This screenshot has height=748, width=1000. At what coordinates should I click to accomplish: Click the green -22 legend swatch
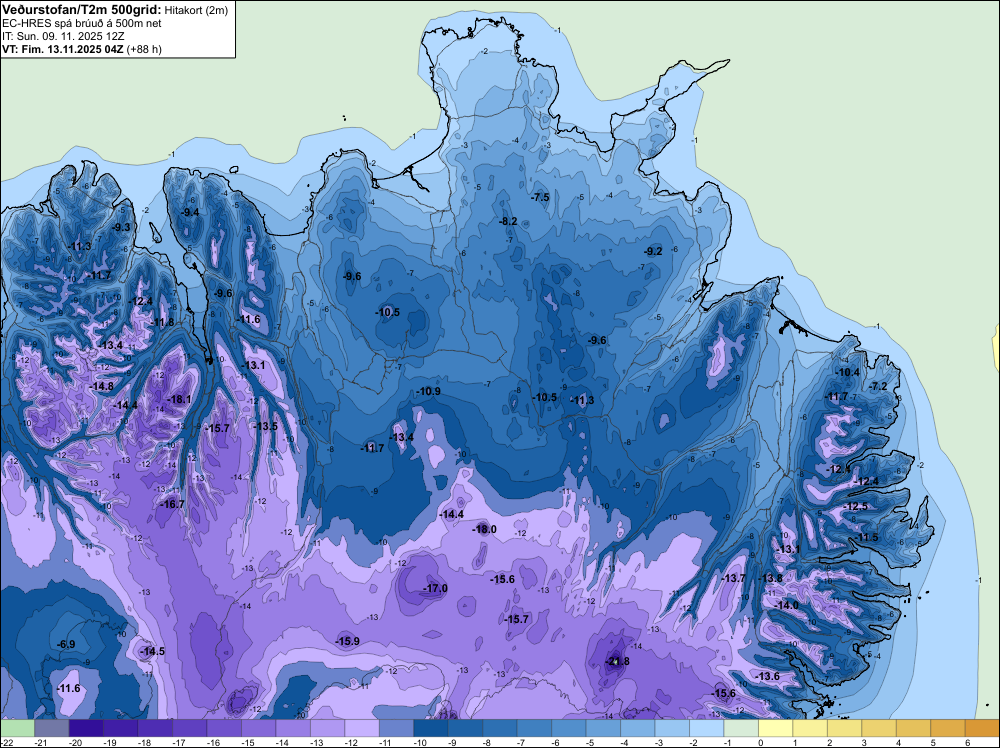[17, 728]
